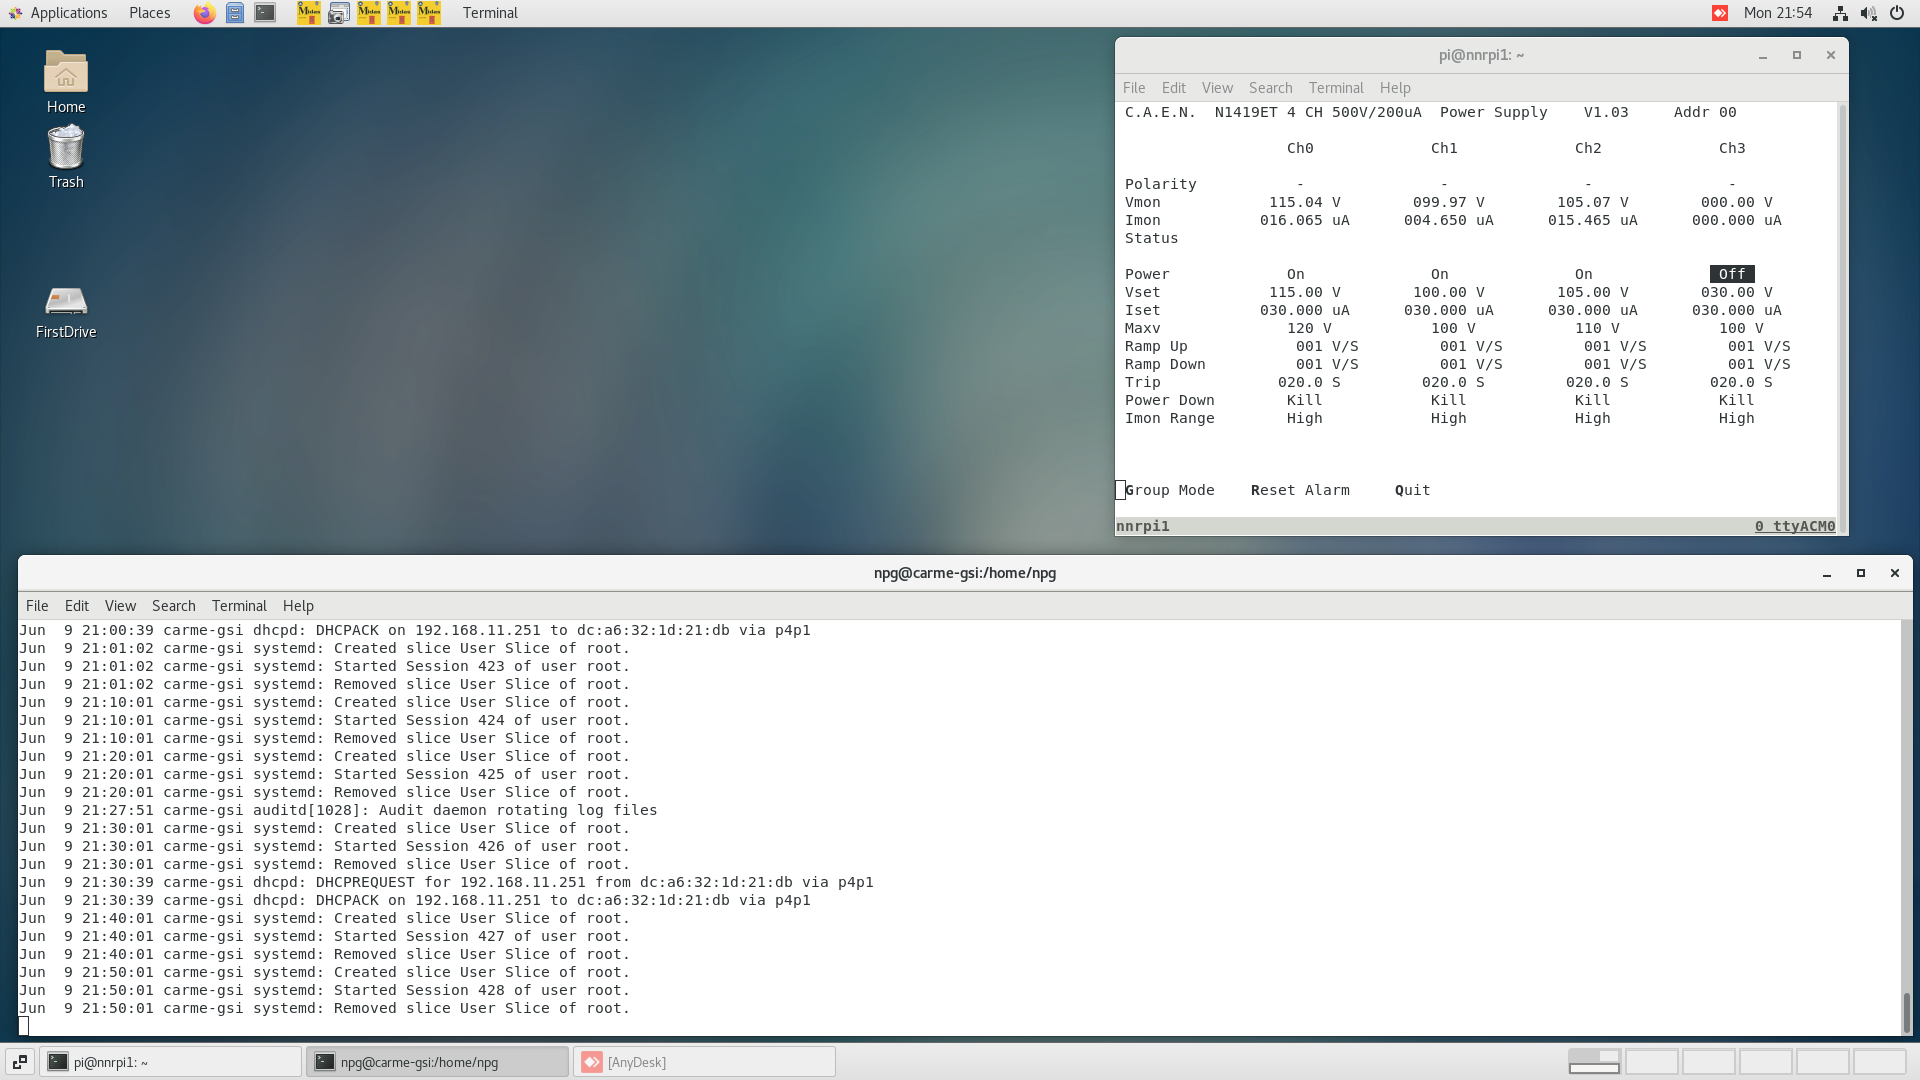Open the screenshot tool icon between the Midas launchers
The width and height of the screenshot is (1920, 1080).
click(338, 13)
